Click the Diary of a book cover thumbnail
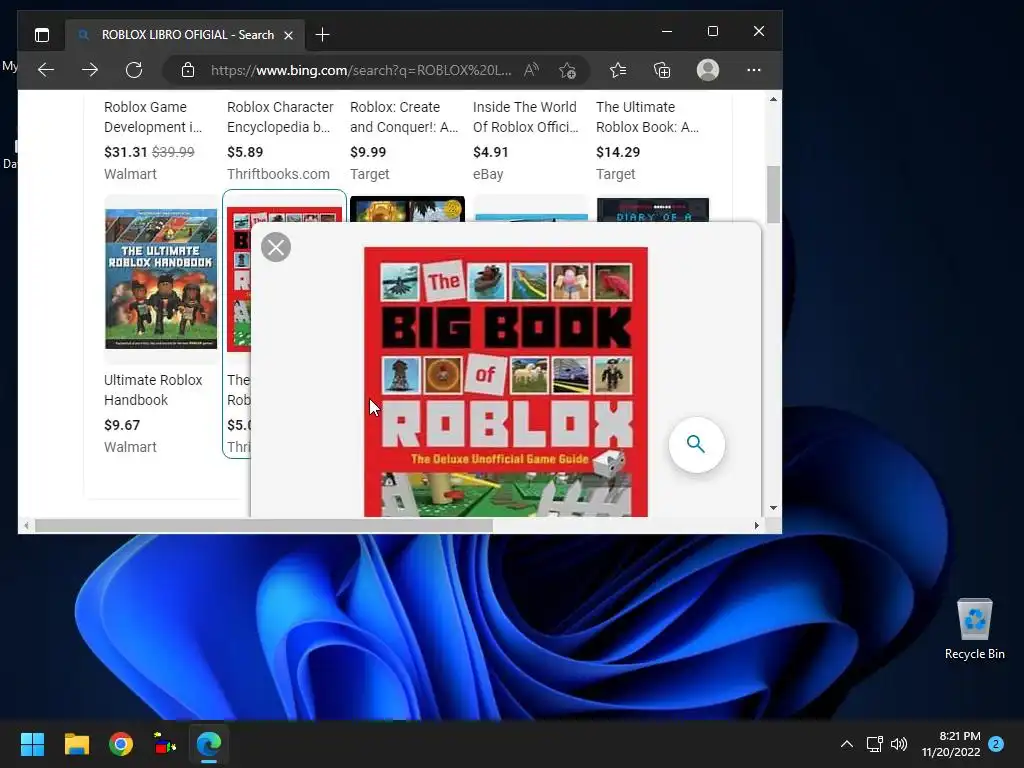 pyautogui.click(x=652, y=210)
